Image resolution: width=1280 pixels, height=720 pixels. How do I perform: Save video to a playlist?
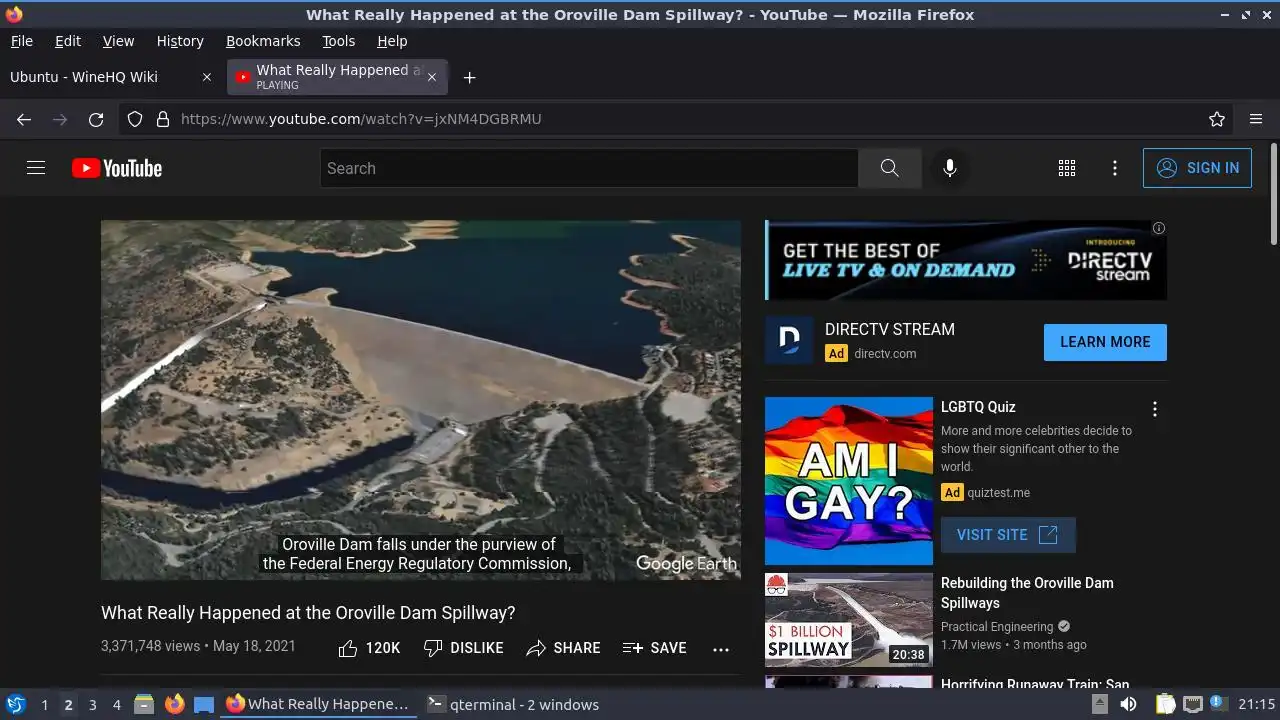point(654,648)
